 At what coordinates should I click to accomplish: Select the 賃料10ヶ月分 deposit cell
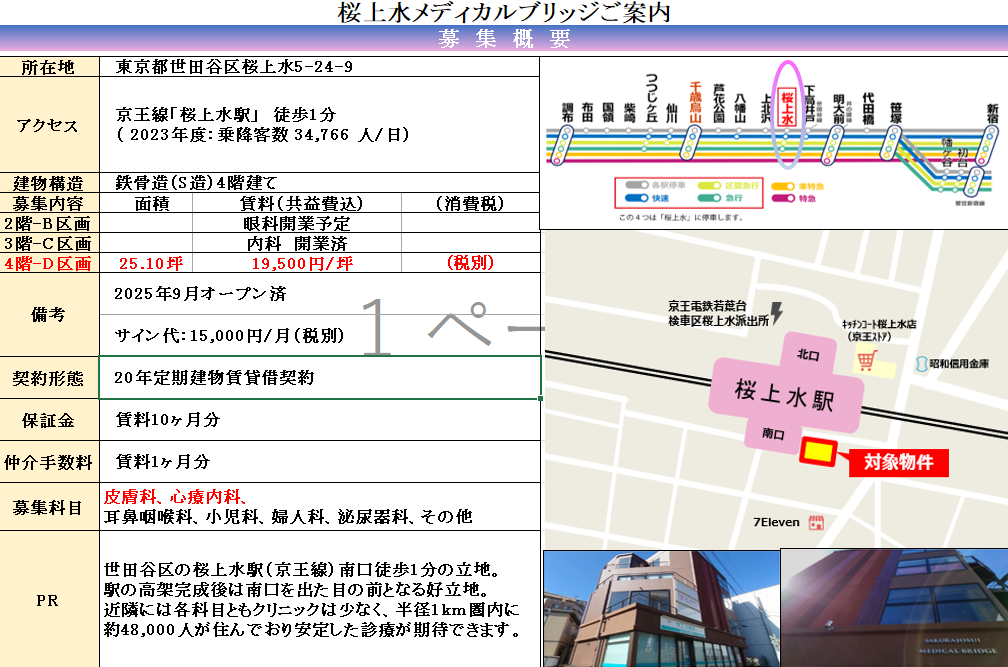click(x=320, y=420)
